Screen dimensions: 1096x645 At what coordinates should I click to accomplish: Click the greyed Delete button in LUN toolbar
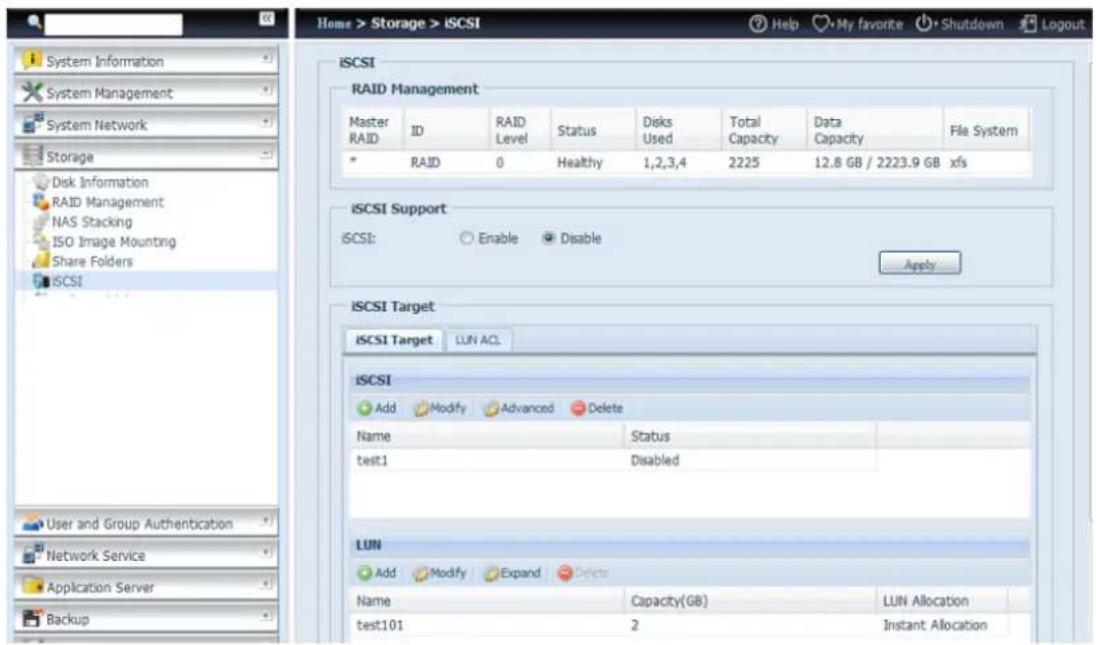coord(583,573)
